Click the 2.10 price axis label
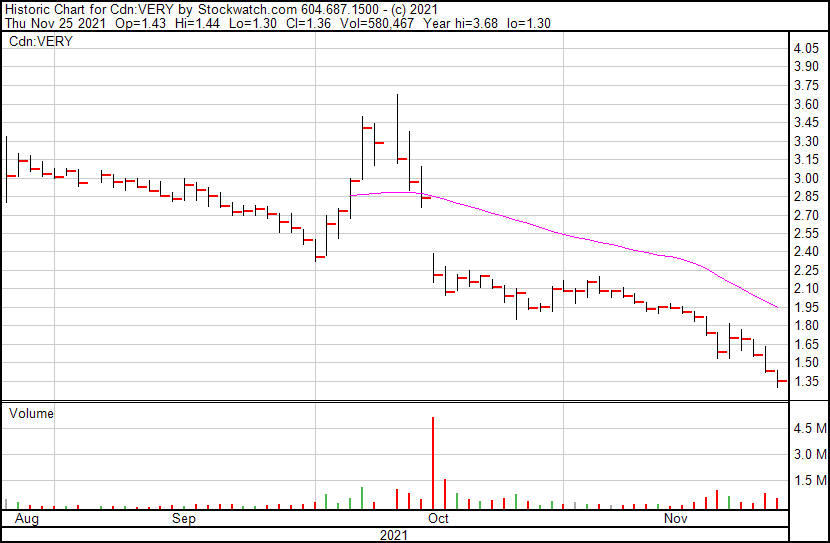Viewport: 830px width, 543px height. (x=806, y=288)
